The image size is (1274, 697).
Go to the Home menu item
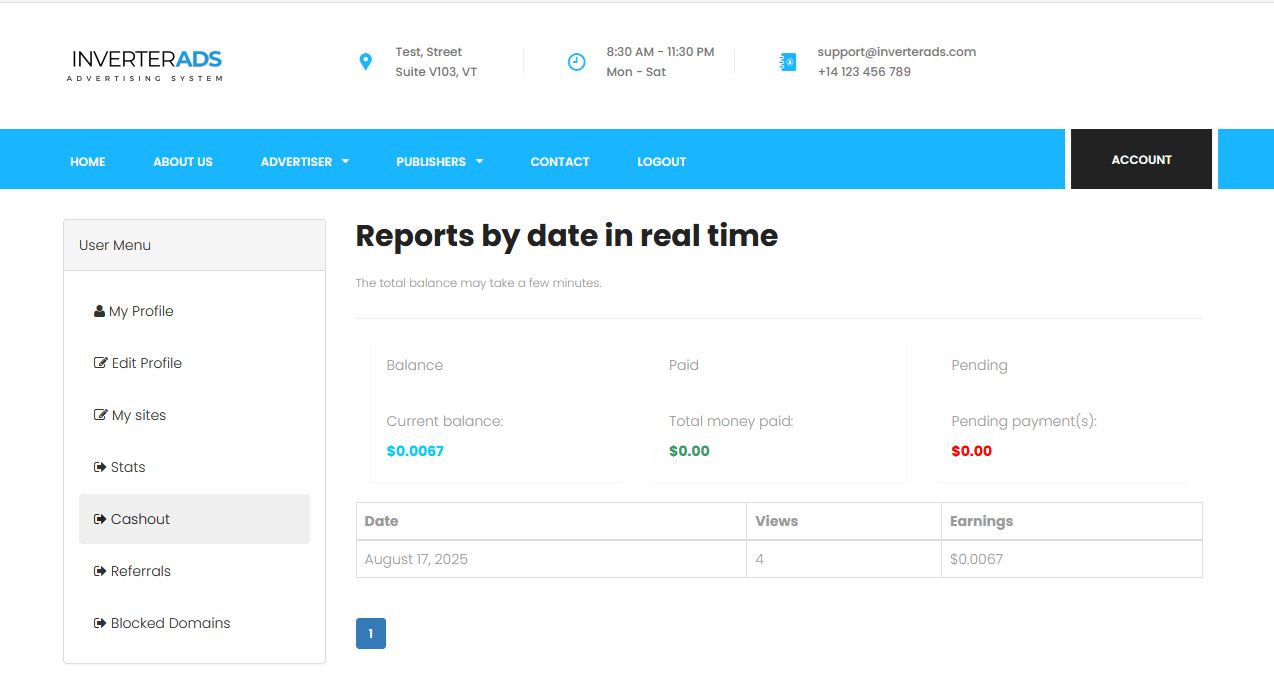(x=87, y=161)
